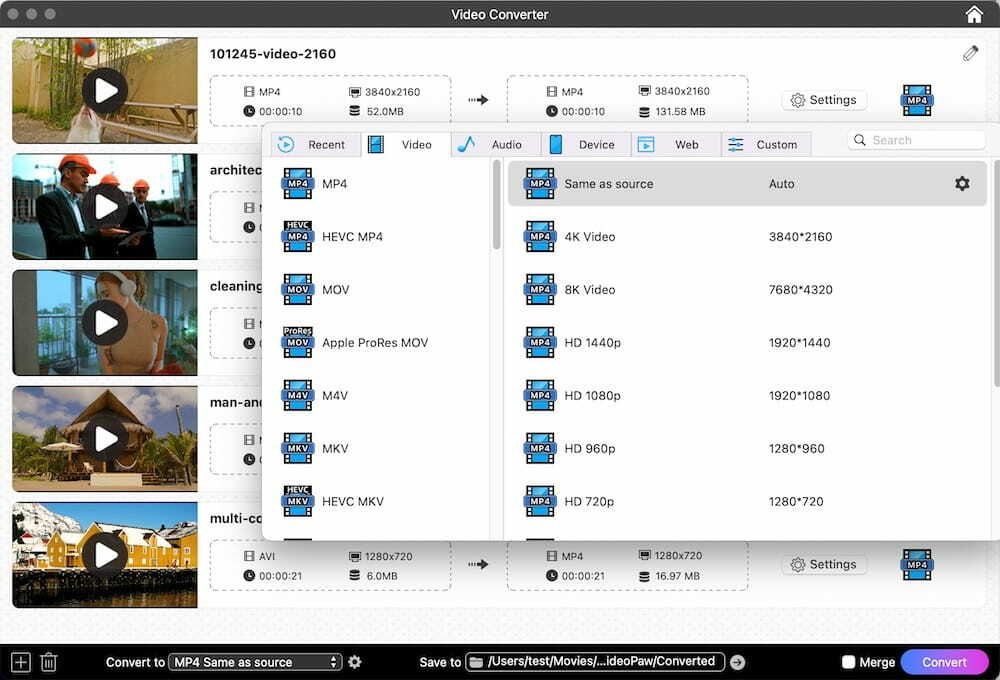1000x680 pixels.
Task: Select the 4K Video preset
Action: click(x=590, y=237)
